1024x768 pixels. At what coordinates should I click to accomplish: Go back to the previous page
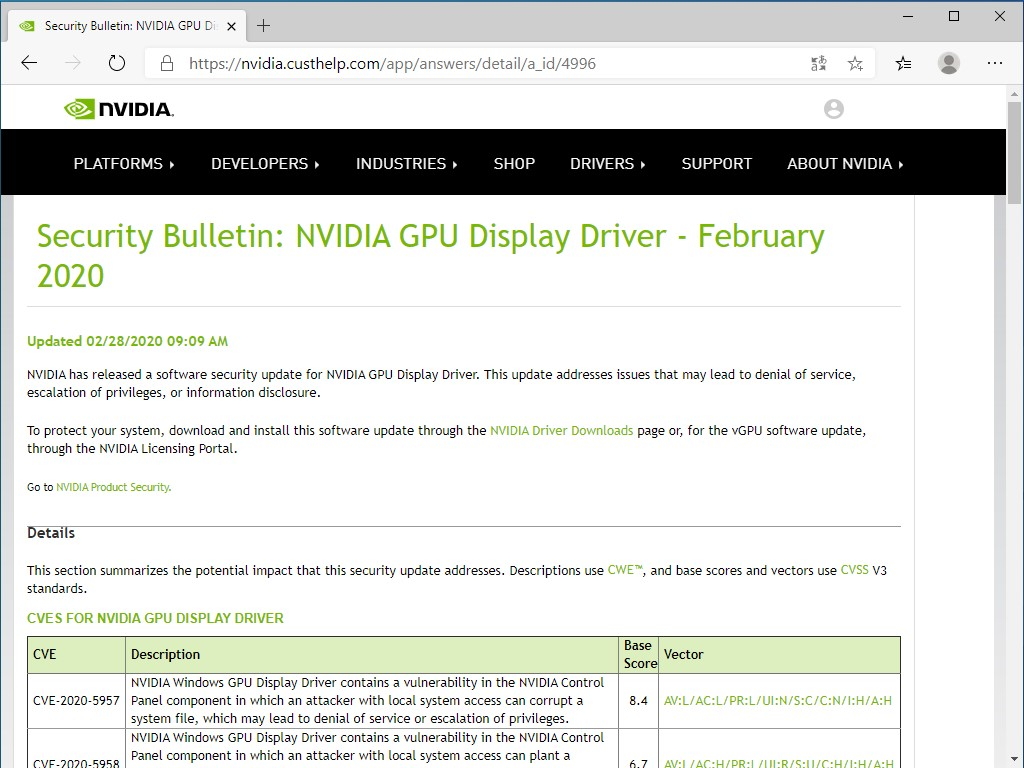(x=29, y=63)
